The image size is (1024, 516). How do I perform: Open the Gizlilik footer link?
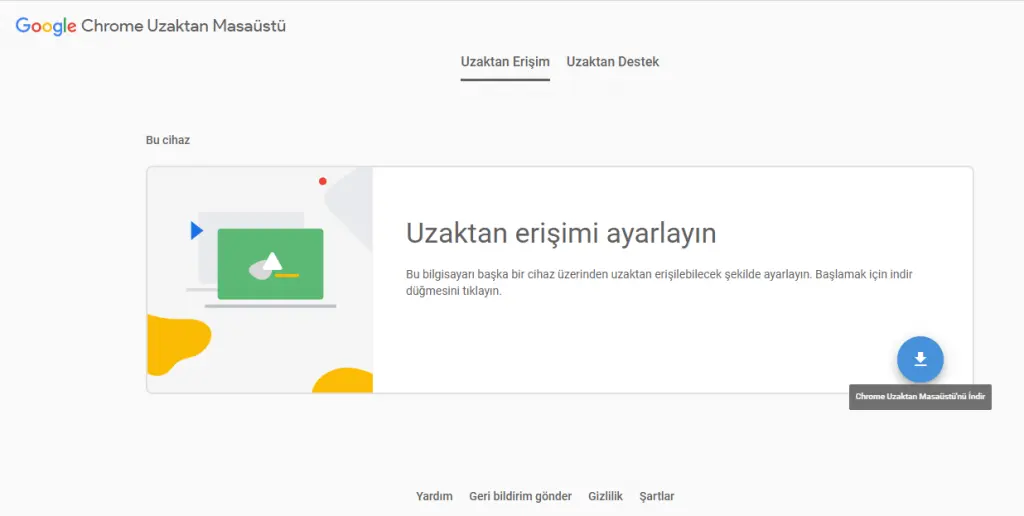click(x=605, y=496)
